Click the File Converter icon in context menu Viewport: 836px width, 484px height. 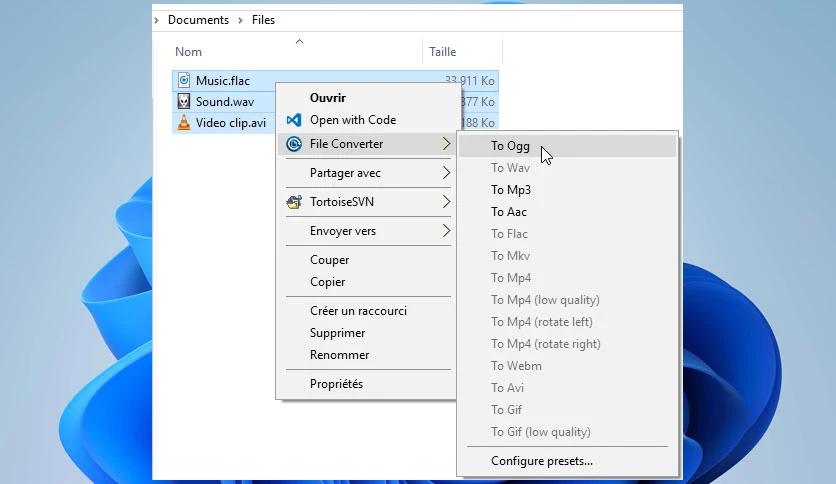pos(294,144)
